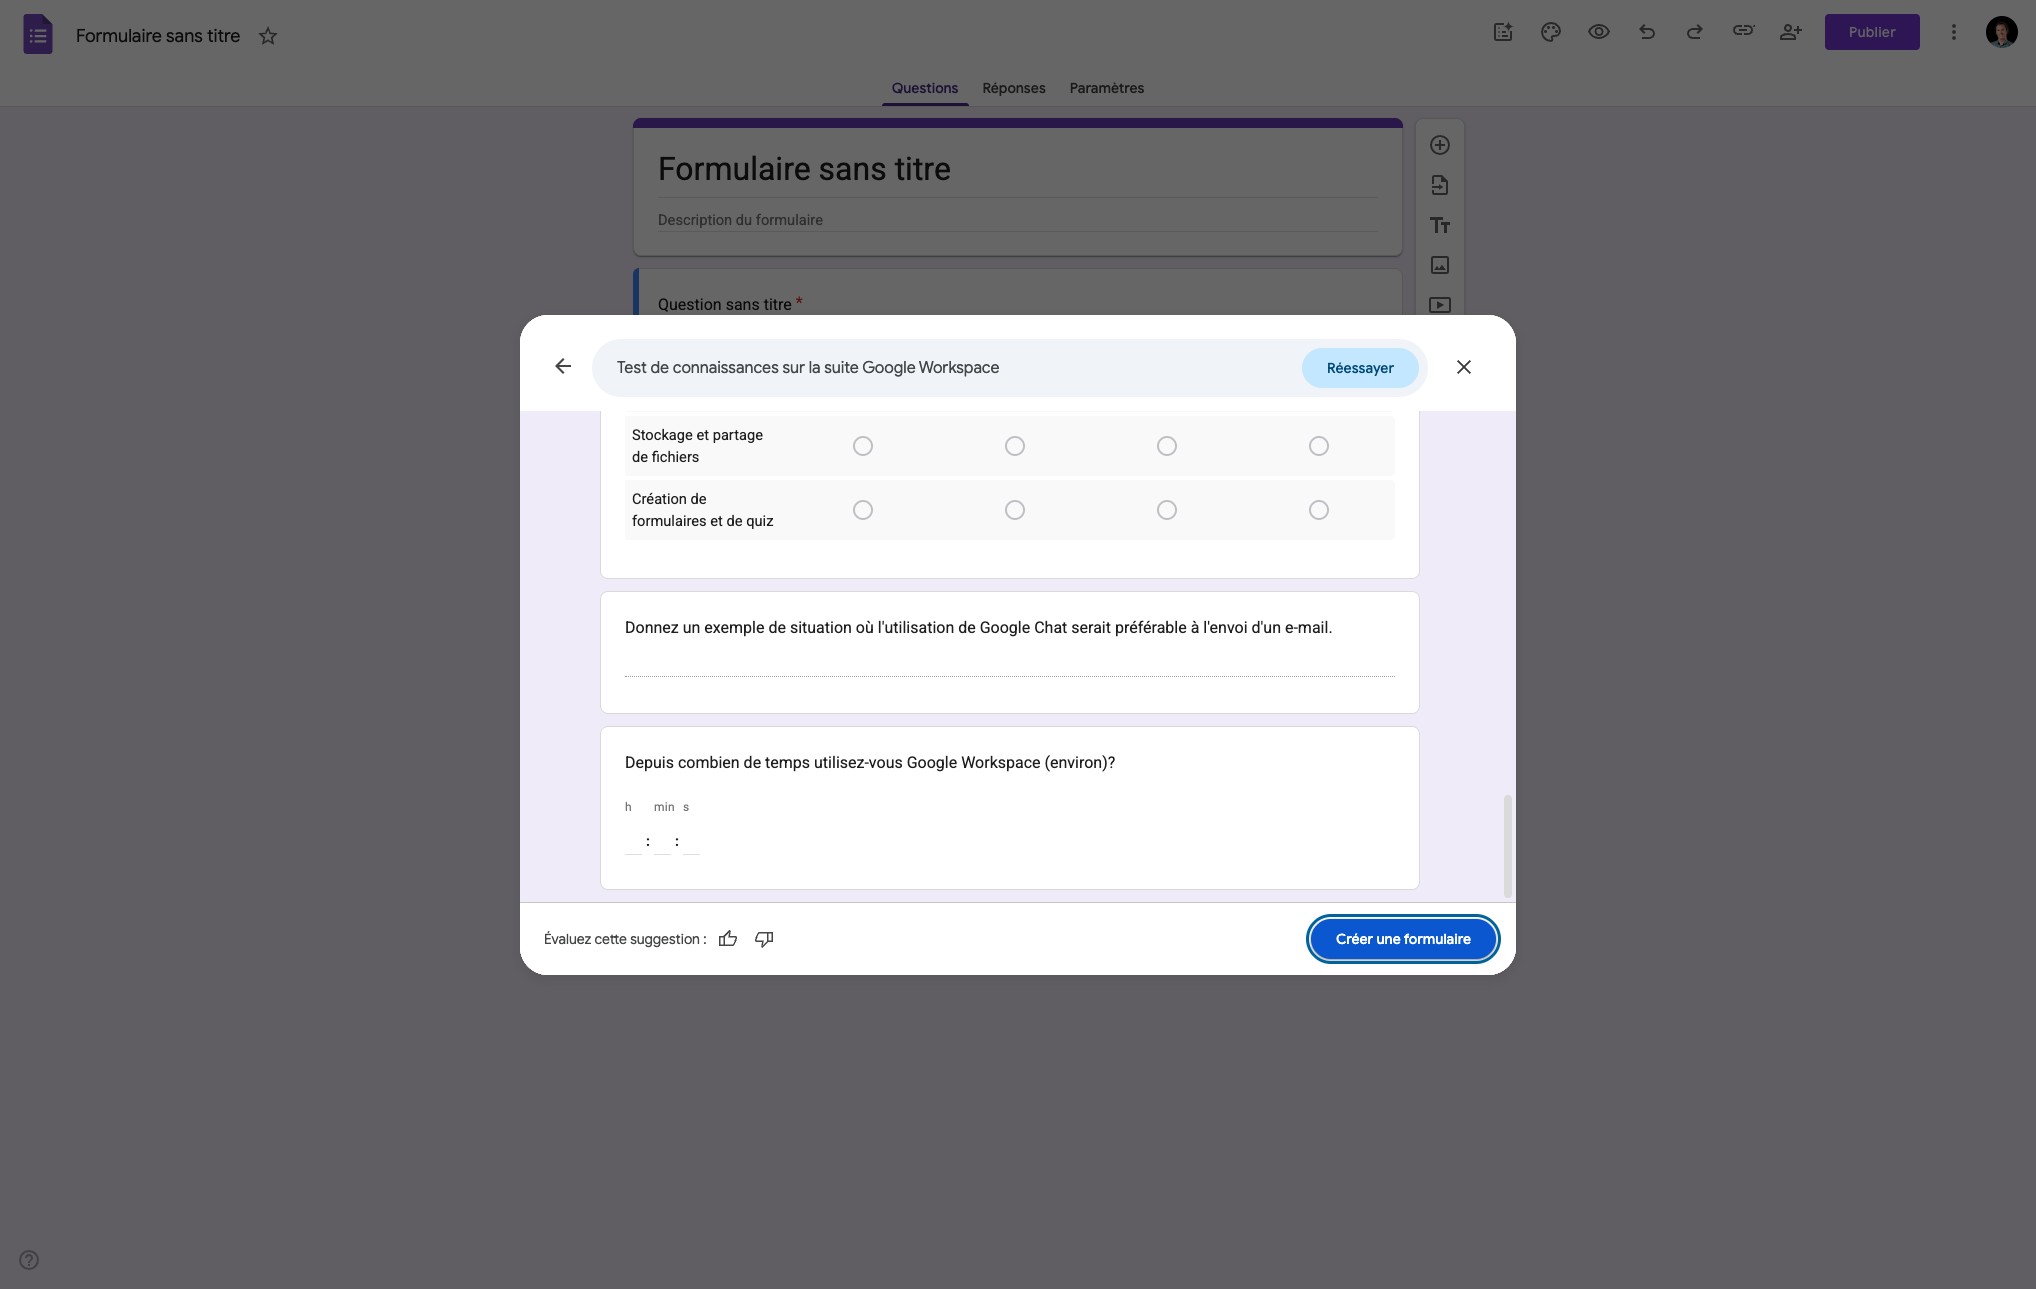Click the seconds field of duration question

[691, 842]
